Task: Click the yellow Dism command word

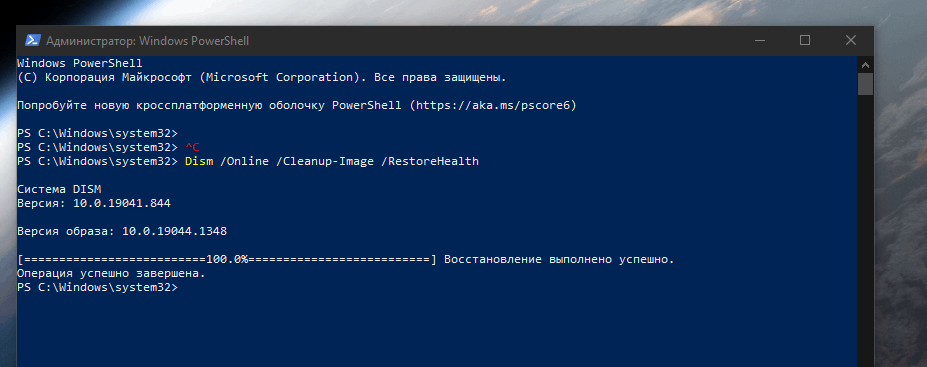Action: pyautogui.click(x=199, y=161)
